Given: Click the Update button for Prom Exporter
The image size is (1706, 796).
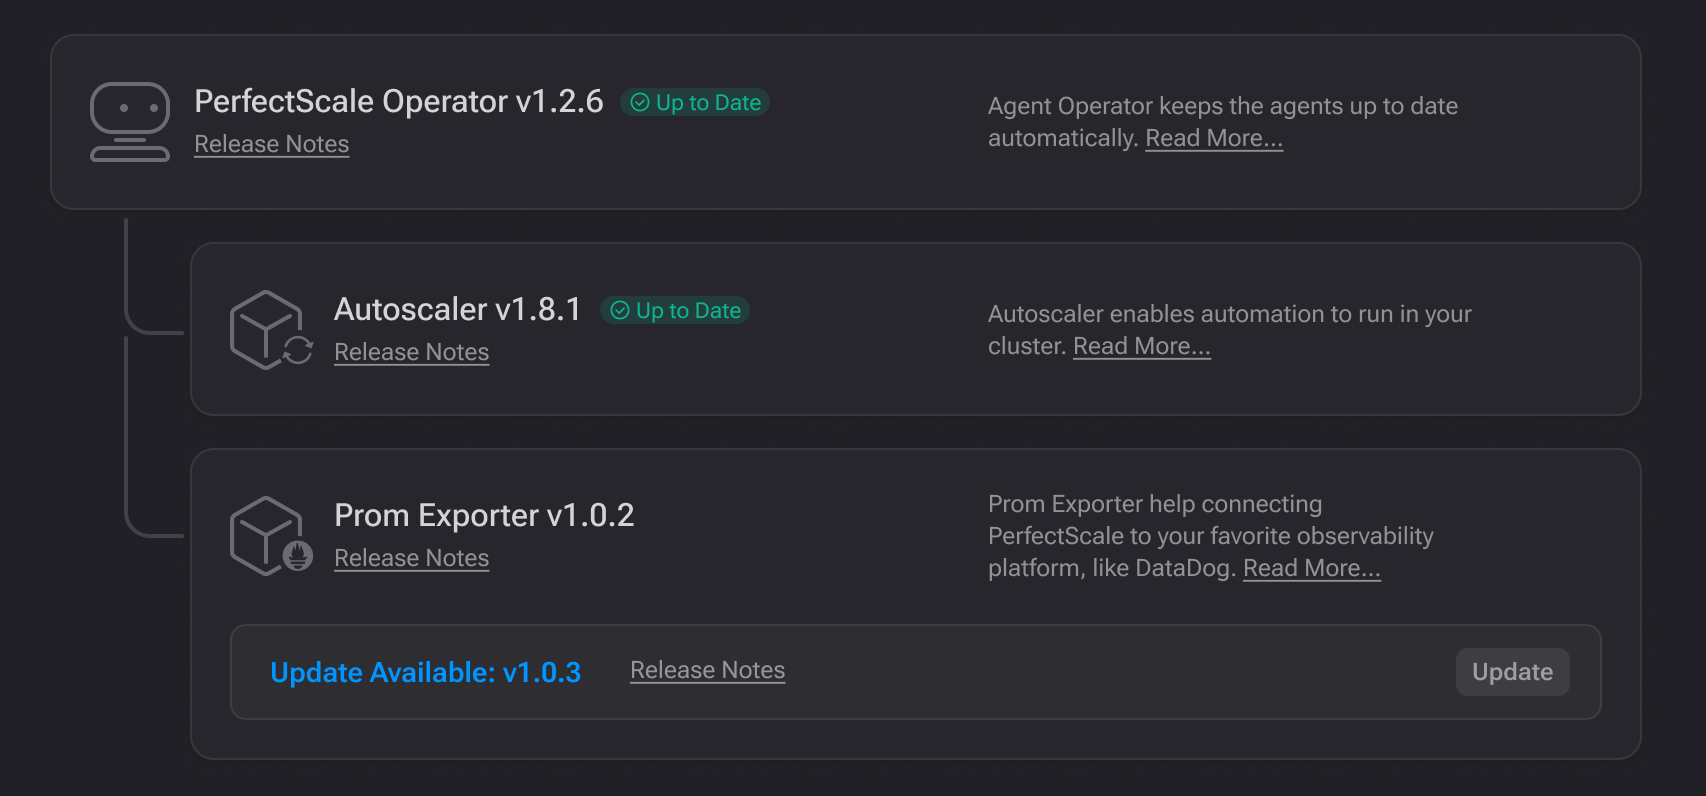Looking at the screenshot, I should 1513,672.
